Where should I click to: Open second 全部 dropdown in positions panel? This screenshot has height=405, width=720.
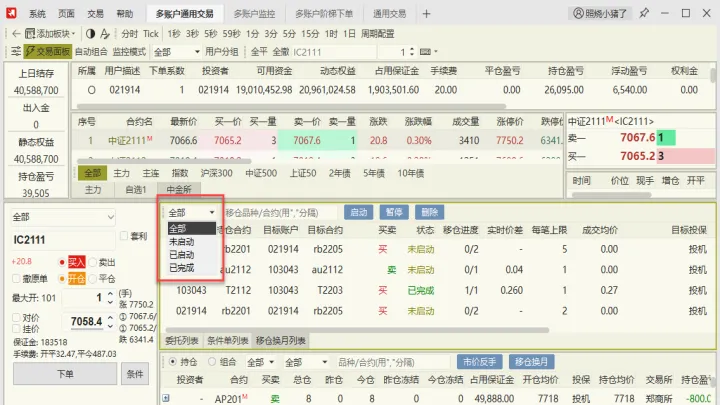tap(306, 362)
